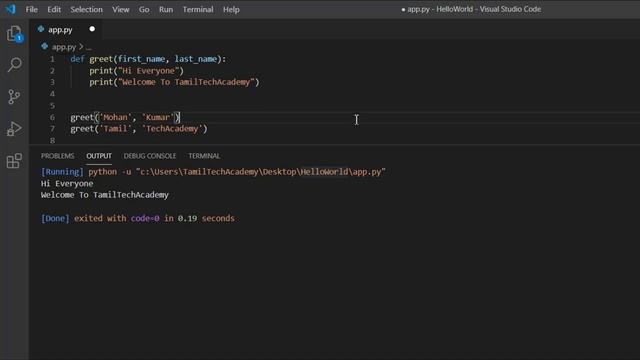Click the [Running] label in output
640x360 pixels.
coord(62,172)
